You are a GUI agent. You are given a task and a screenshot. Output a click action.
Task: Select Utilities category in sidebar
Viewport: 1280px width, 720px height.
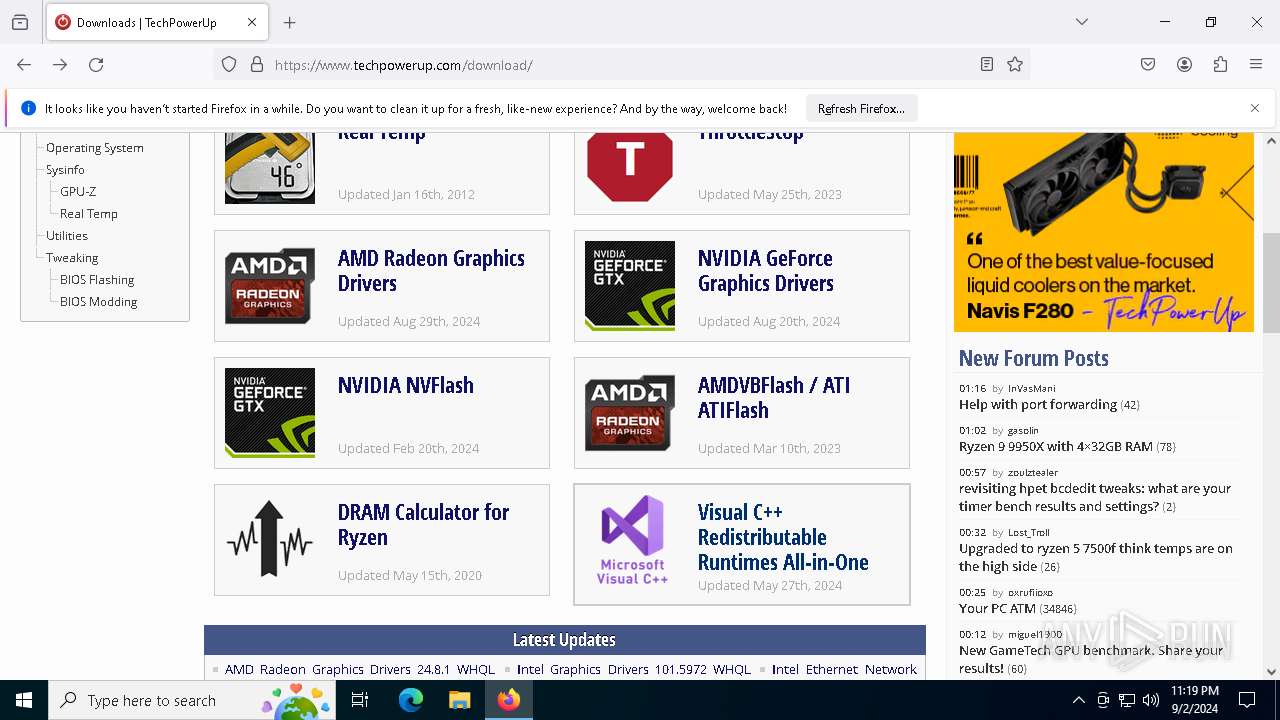(x=67, y=236)
